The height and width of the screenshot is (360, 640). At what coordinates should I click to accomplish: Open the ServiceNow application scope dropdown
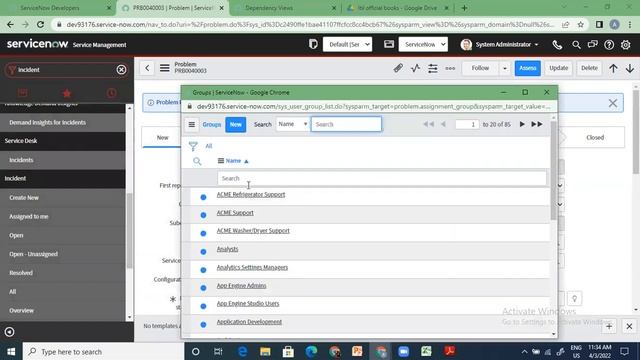coord(423,44)
